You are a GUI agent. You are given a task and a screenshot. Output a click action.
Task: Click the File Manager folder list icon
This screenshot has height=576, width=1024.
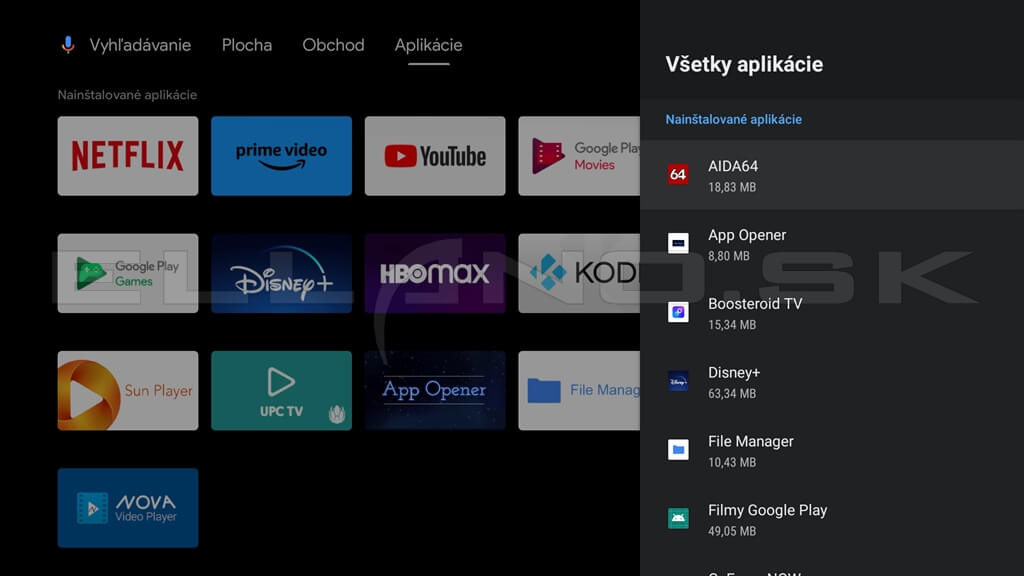tap(678, 449)
